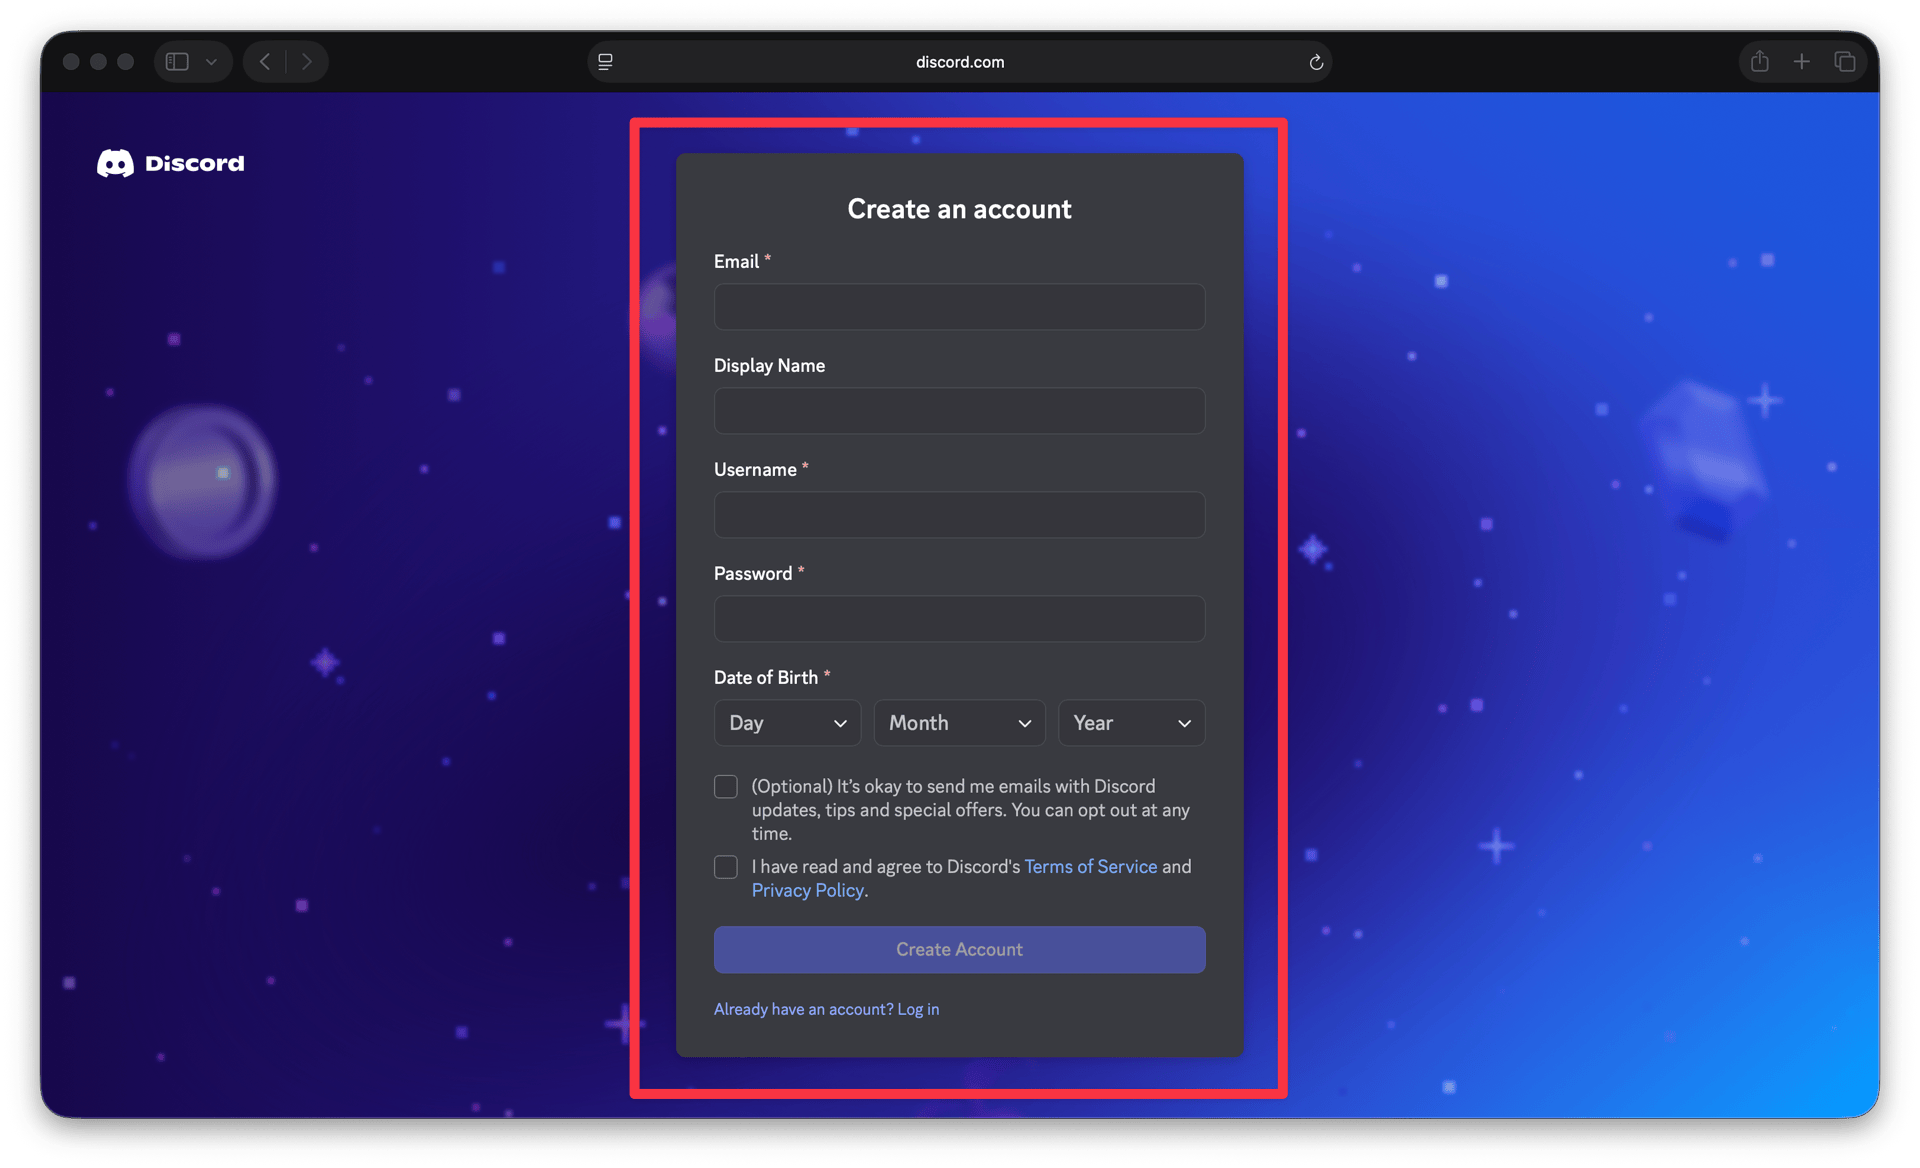Focus the Password input field
The height and width of the screenshot is (1168, 1920).
959,619
